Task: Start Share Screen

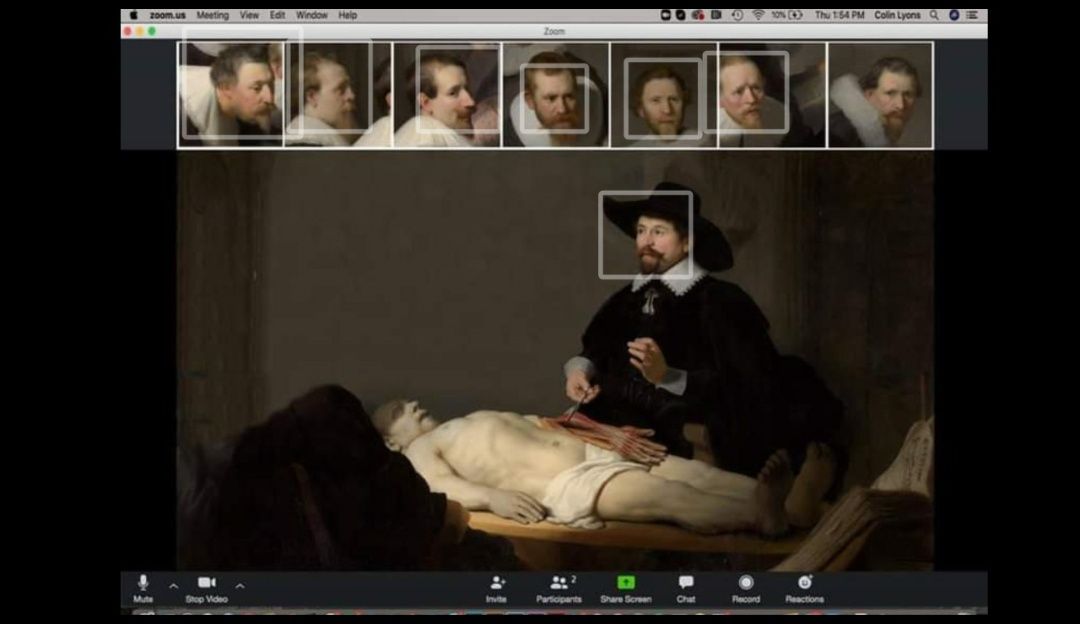Action: [x=625, y=589]
